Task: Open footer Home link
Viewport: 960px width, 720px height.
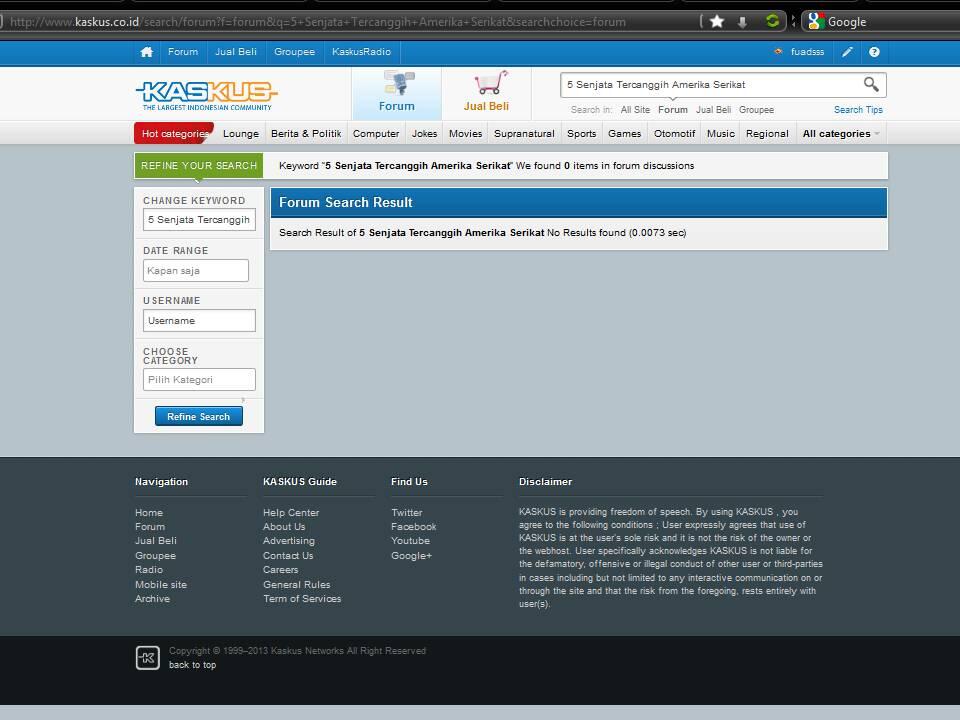Action: click(x=149, y=512)
